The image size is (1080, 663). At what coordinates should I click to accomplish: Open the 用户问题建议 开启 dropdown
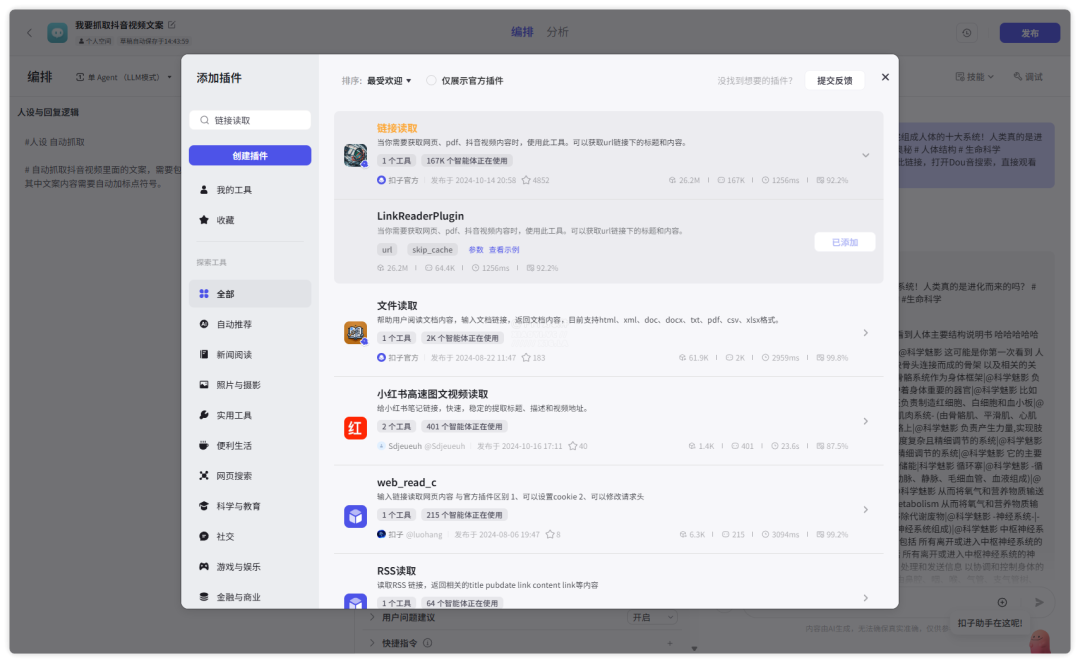[x=653, y=618]
